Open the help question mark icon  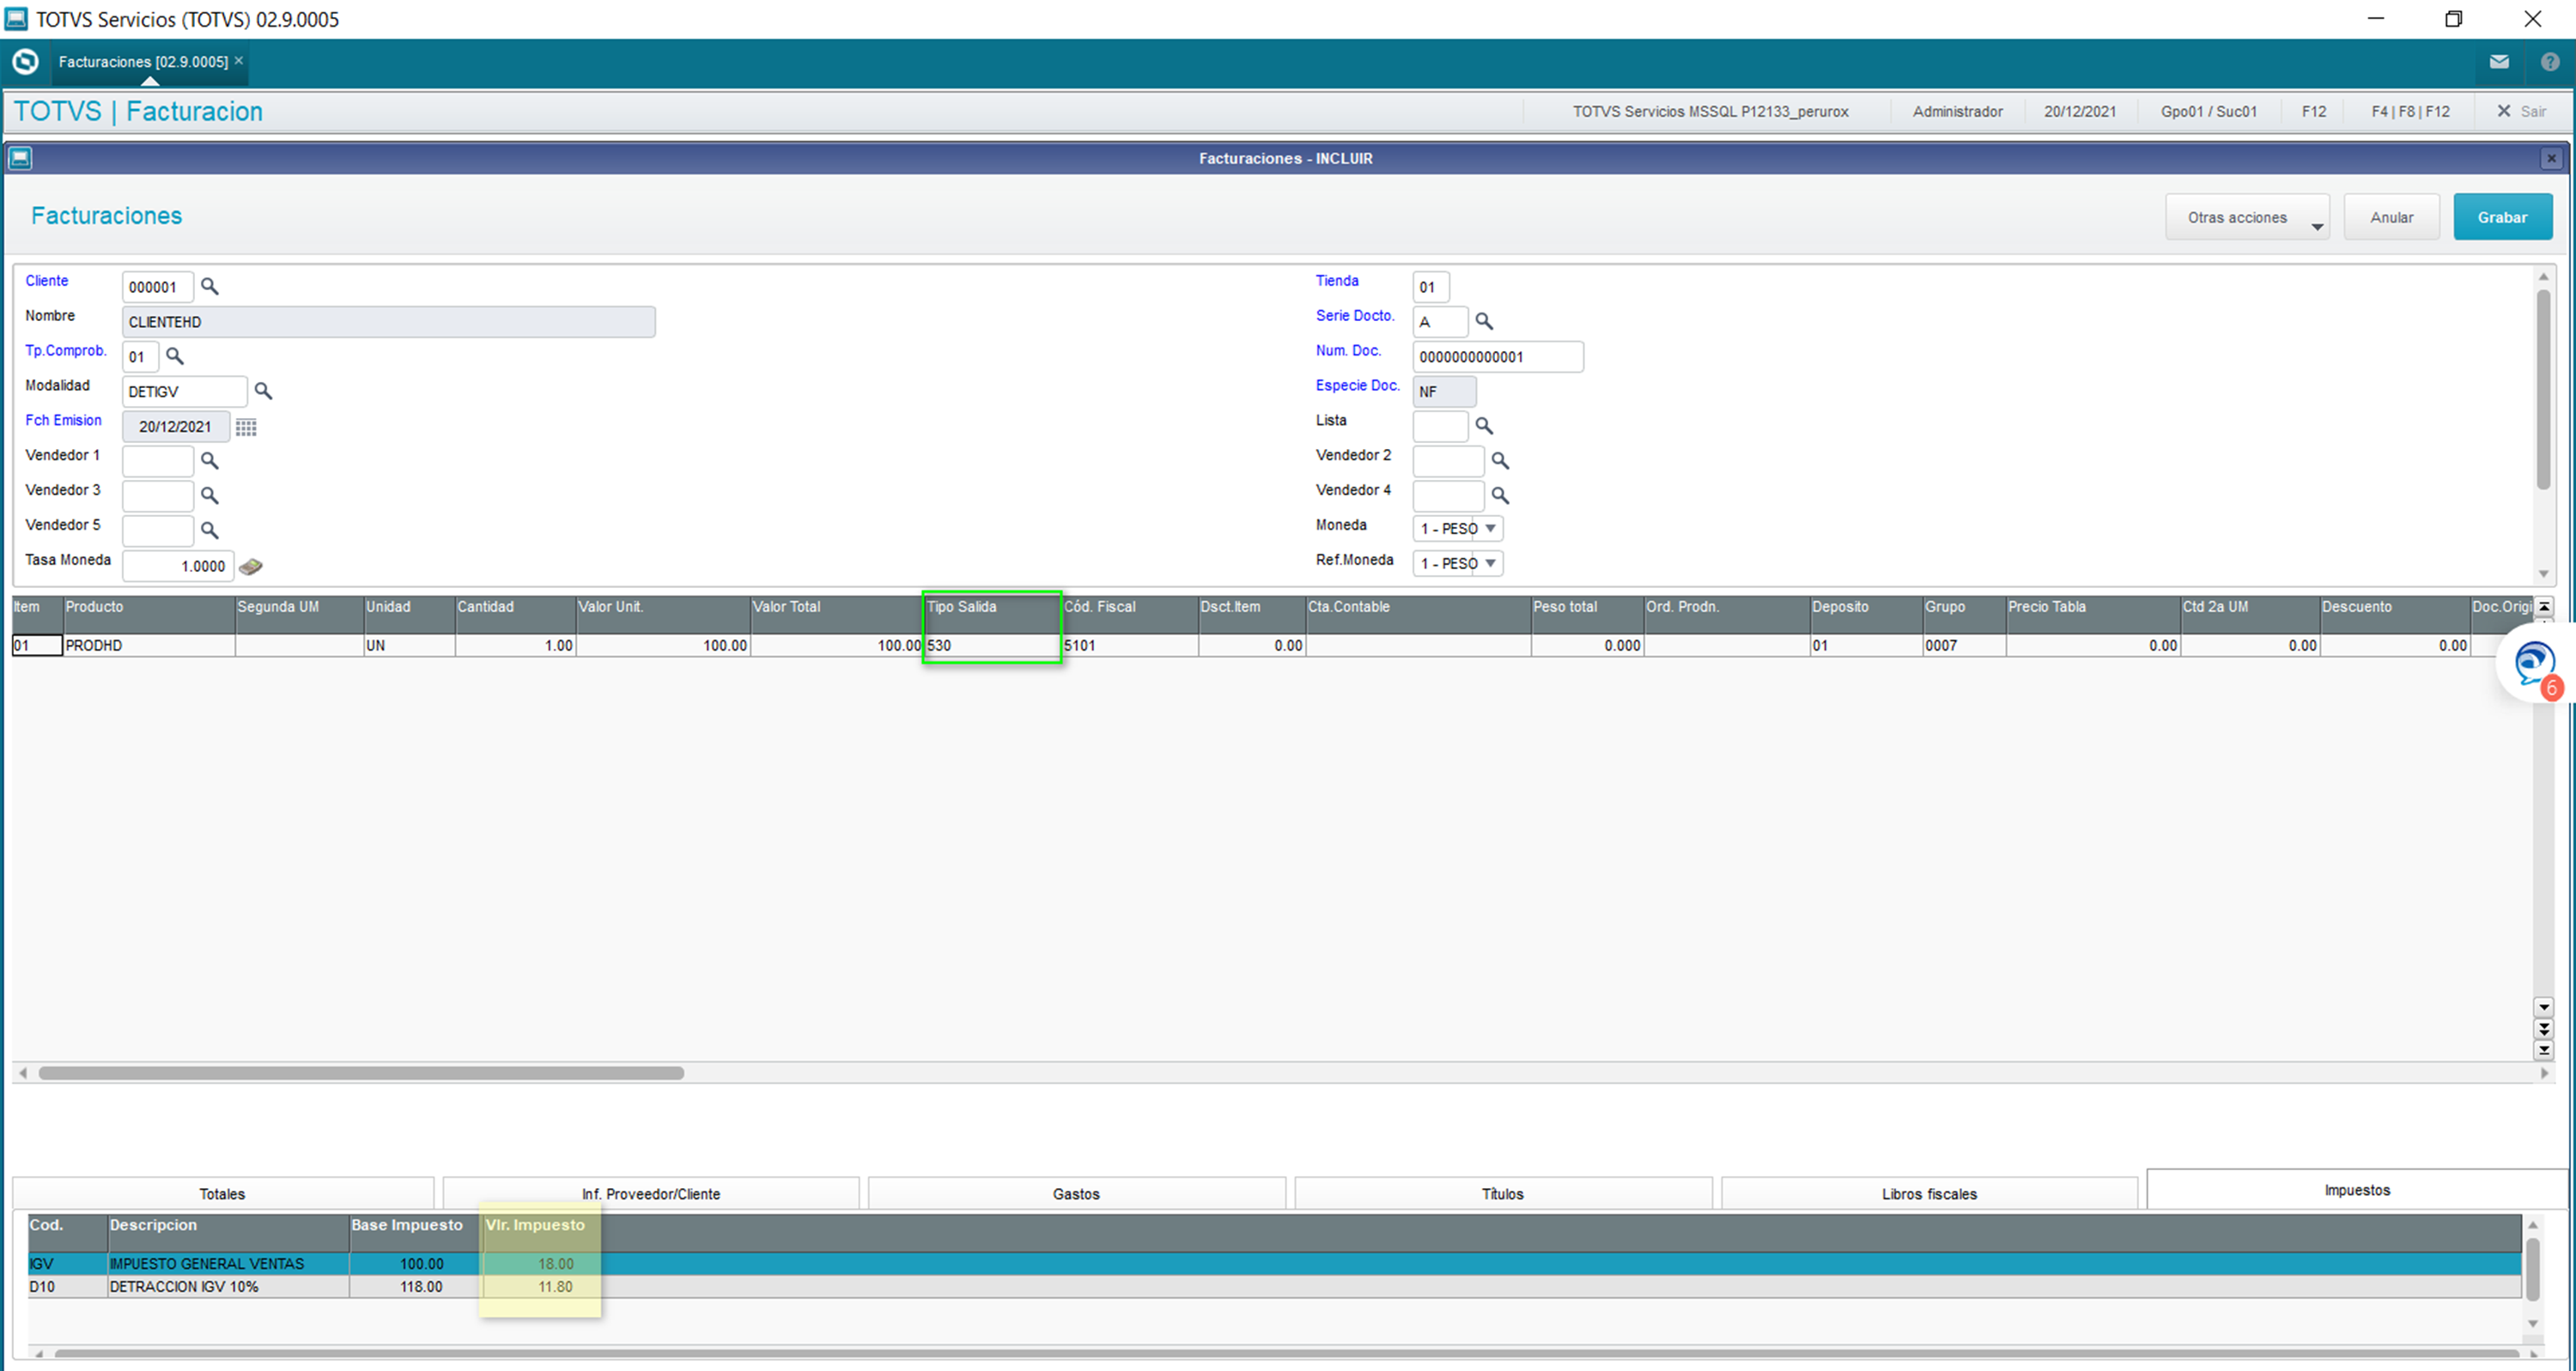coord(2549,62)
